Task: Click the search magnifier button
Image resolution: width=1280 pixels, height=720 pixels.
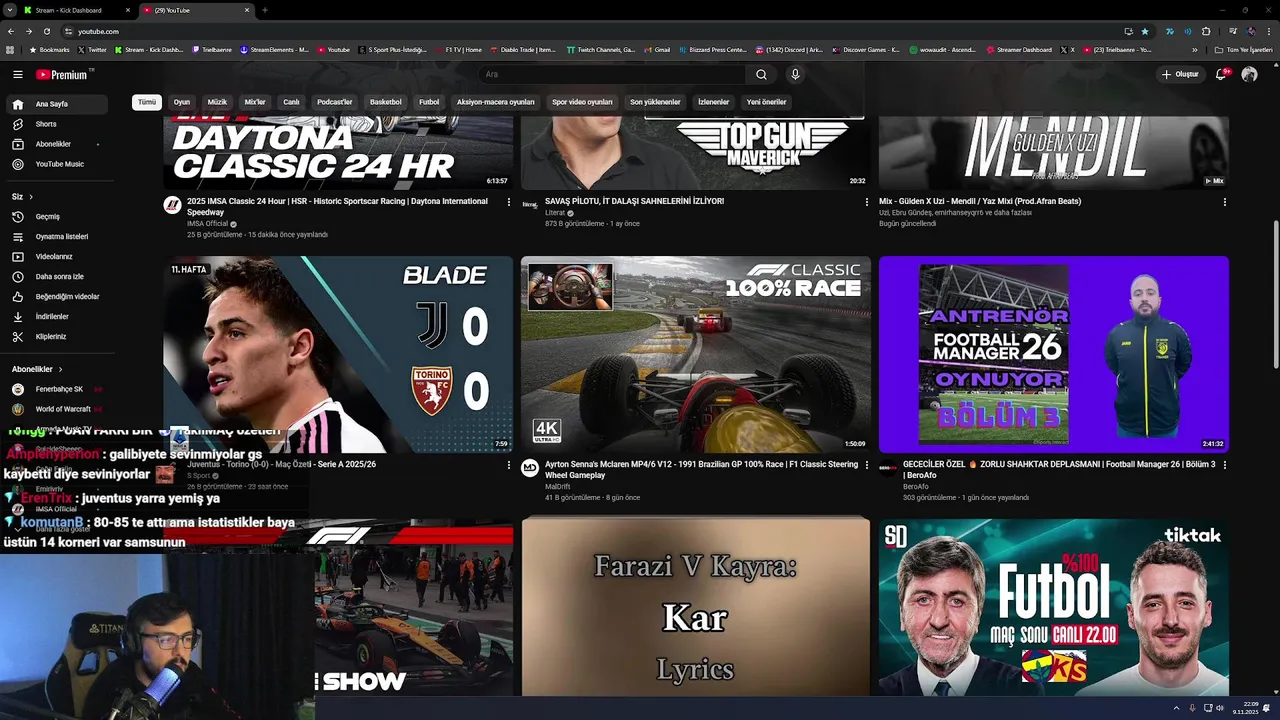Action: coord(761,74)
